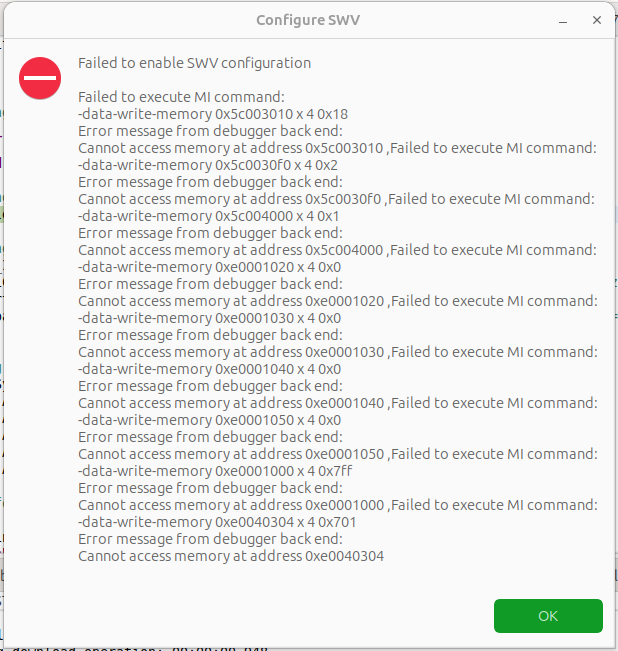The height and width of the screenshot is (651, 618).
Task: Click the data-write-memory 0x5c004000 command line
Action: (208, 216)
